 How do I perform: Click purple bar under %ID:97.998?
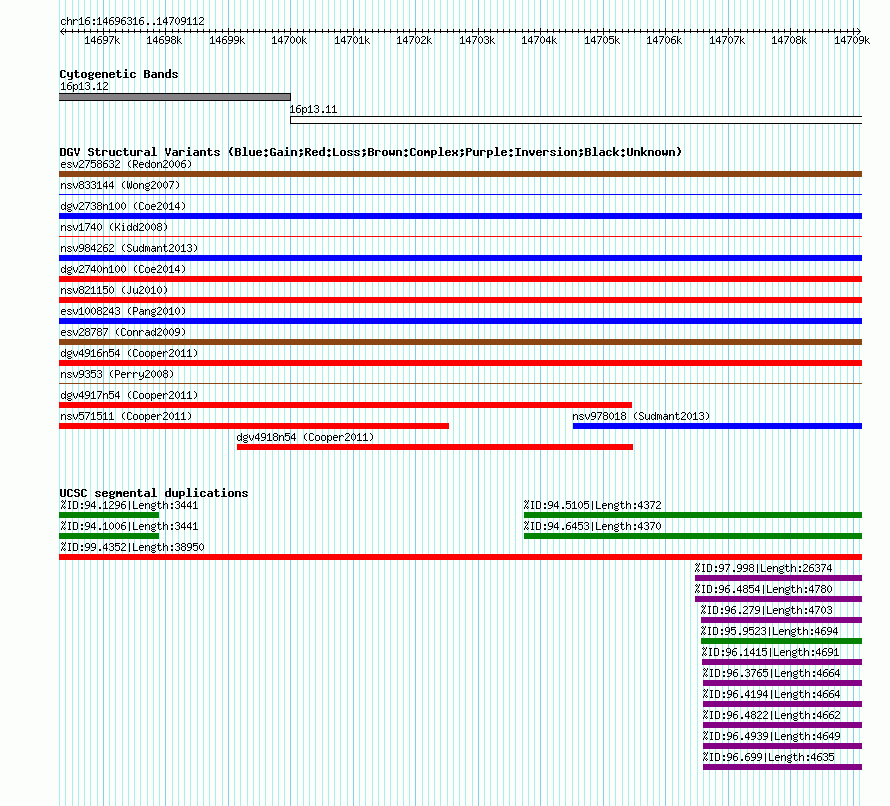tap(778, 578)
